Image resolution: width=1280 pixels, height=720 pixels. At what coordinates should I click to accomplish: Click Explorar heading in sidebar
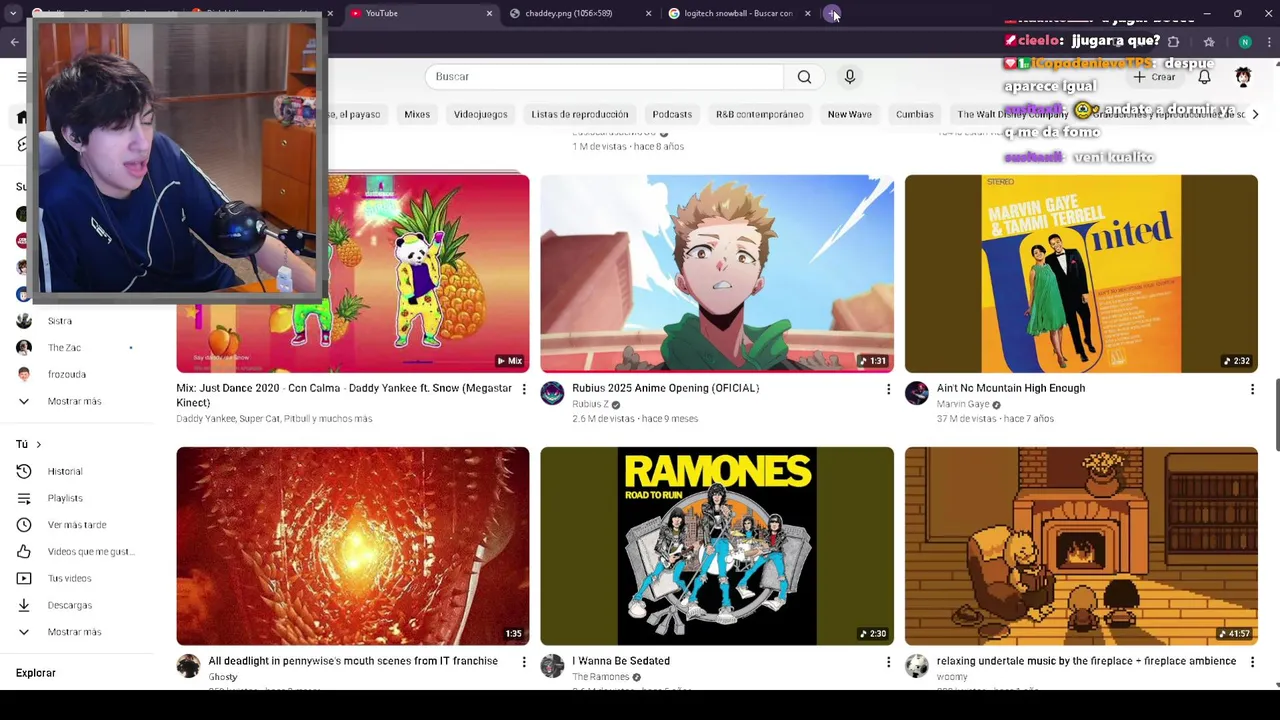pos(36,673)
